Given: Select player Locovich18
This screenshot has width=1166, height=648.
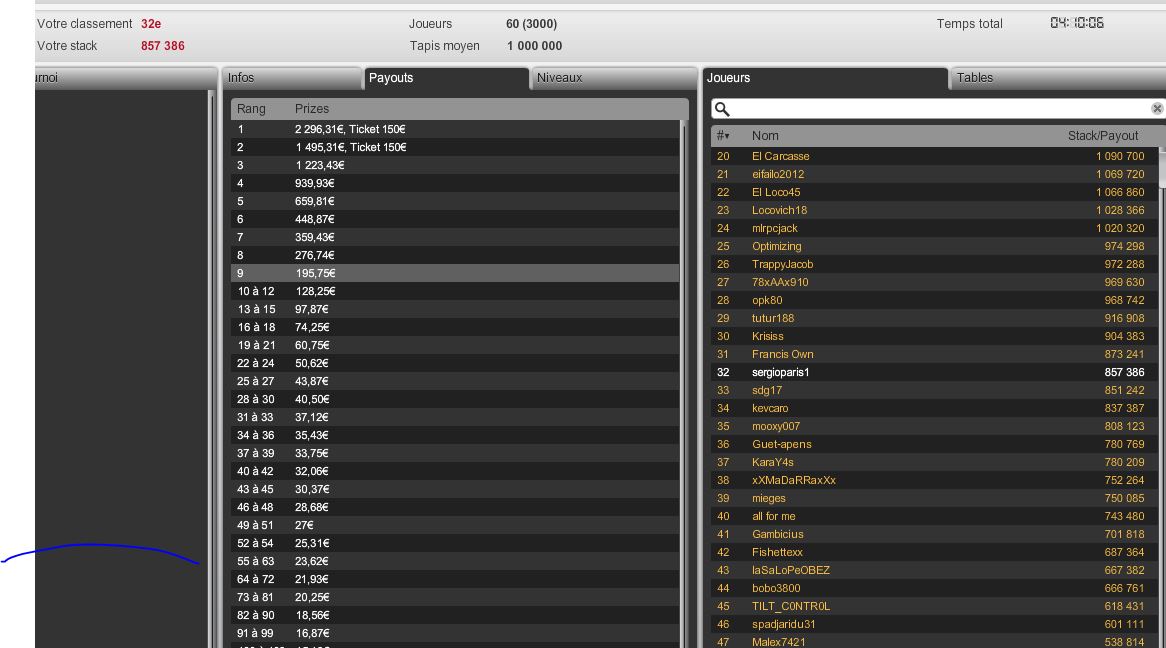Looking at the screenshot, I should click(x=934, y=211).
